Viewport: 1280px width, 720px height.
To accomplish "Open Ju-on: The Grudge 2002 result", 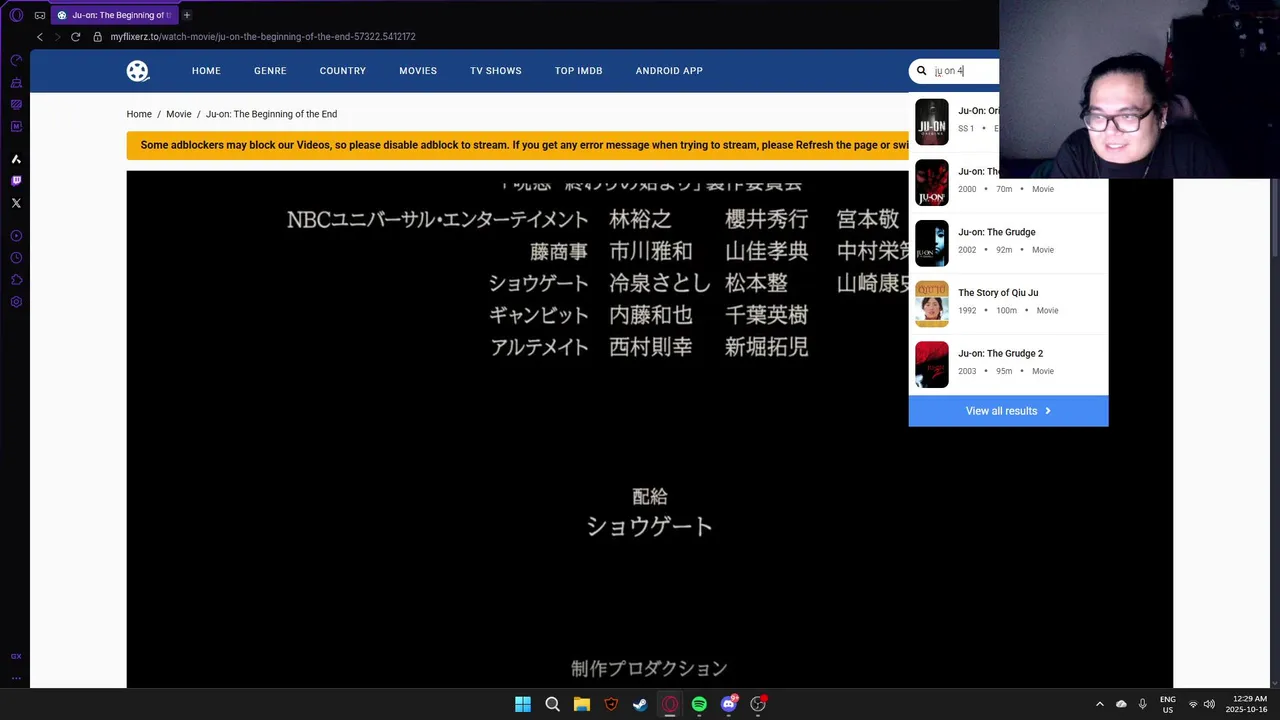I will pyautogui.click(x=1008, y=243).
